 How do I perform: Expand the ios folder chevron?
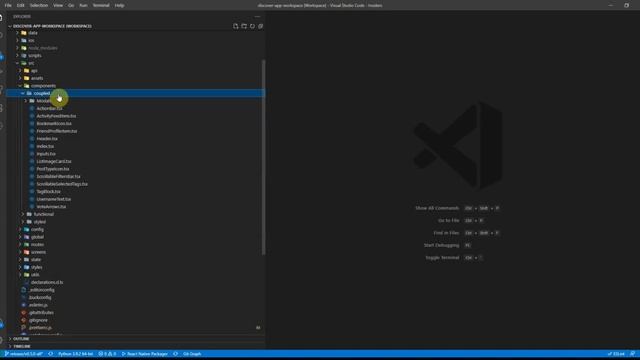(x=18, y=40)
